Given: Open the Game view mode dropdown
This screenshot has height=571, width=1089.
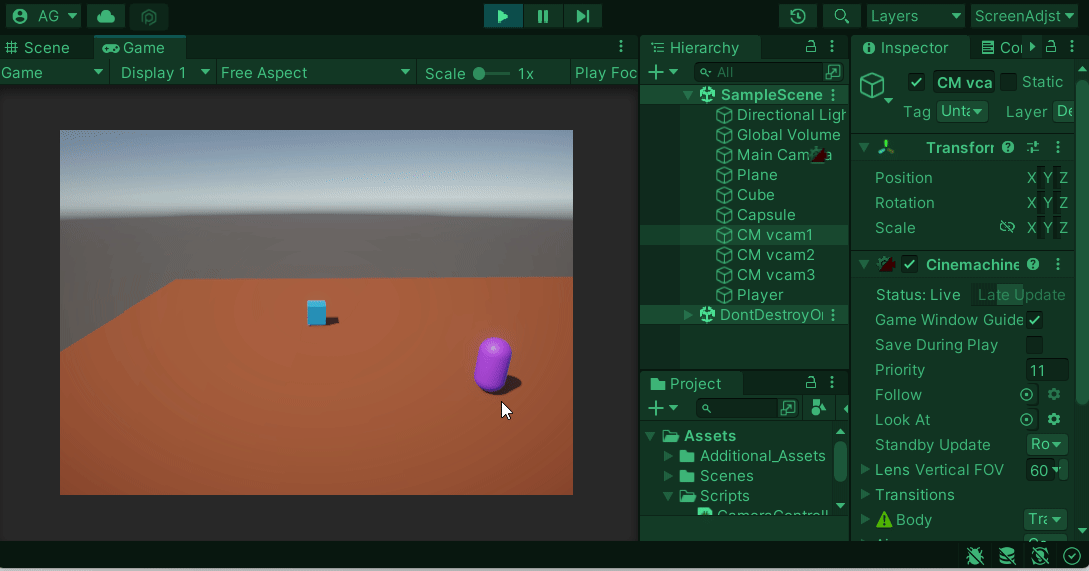Looking at the screenshot, I should (53, 73).
